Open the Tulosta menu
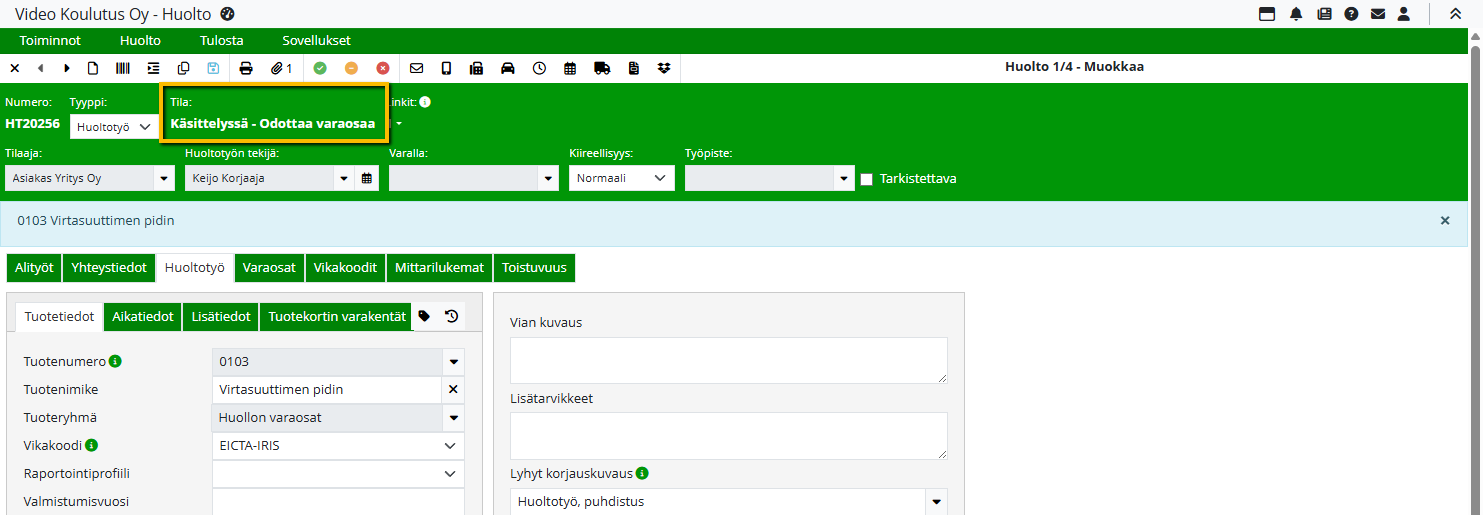1483x515 pixels. click(x=221, y=41)
